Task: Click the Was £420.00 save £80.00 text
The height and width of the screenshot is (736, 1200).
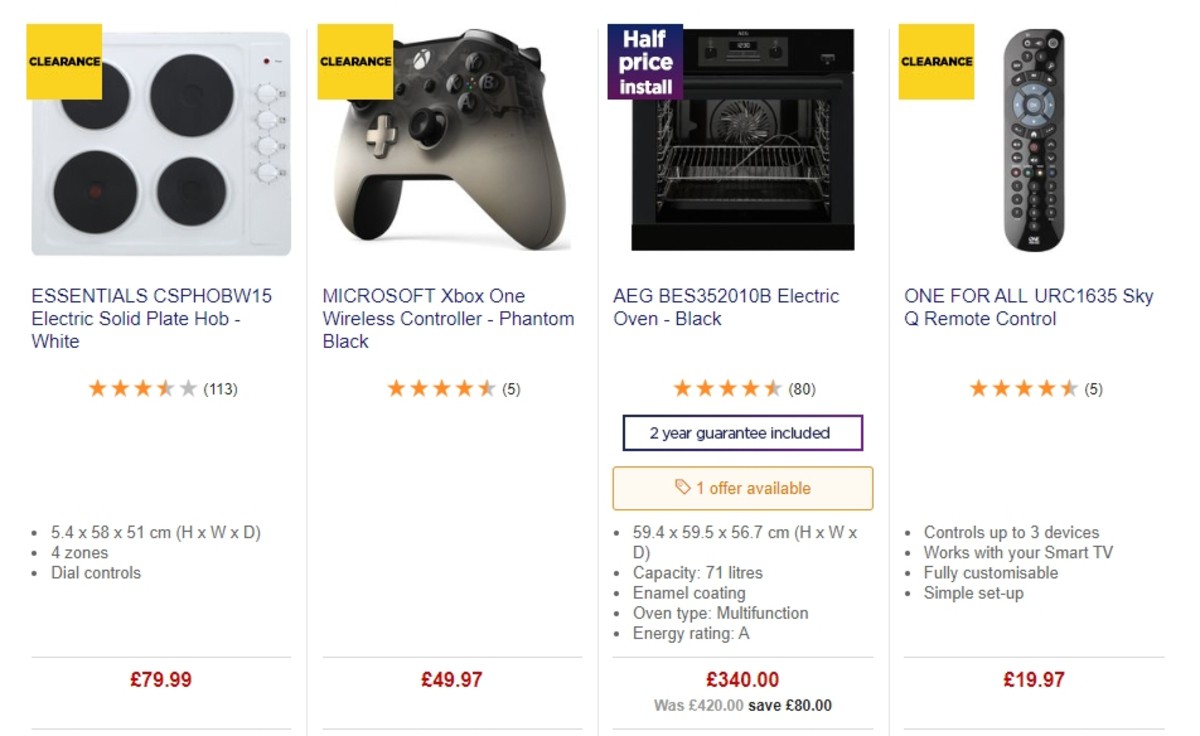Action: (742, 705)
